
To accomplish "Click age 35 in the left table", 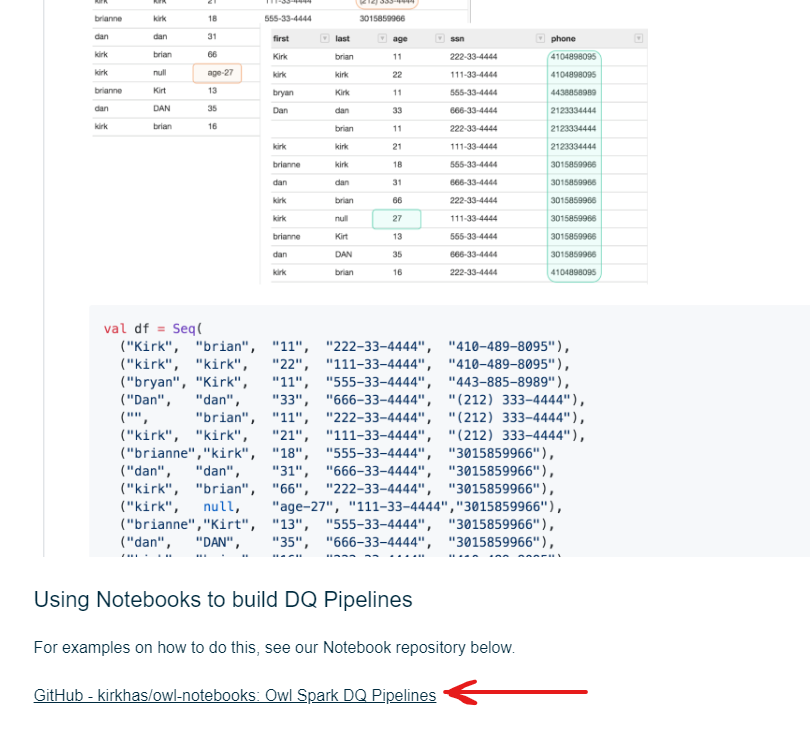I will [212, 109].
